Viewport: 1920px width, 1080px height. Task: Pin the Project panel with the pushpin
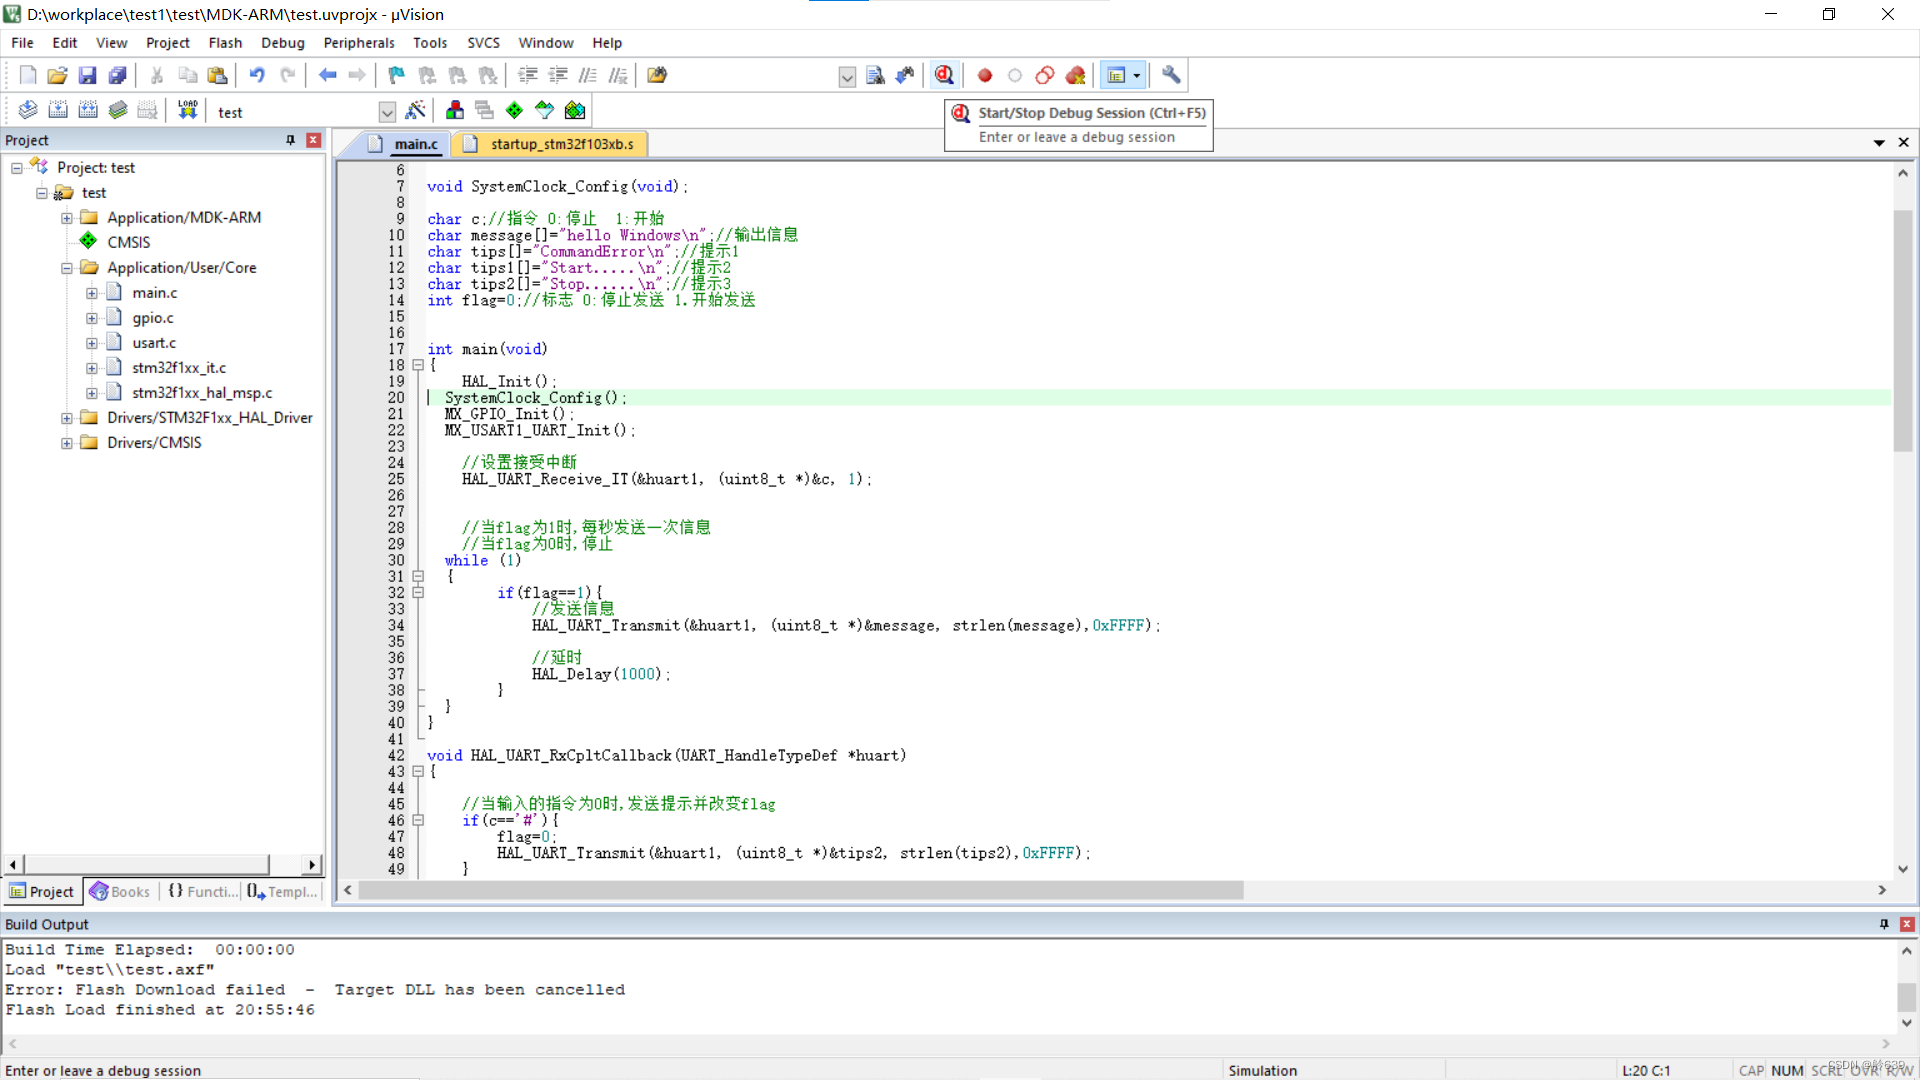pos(290,140)
